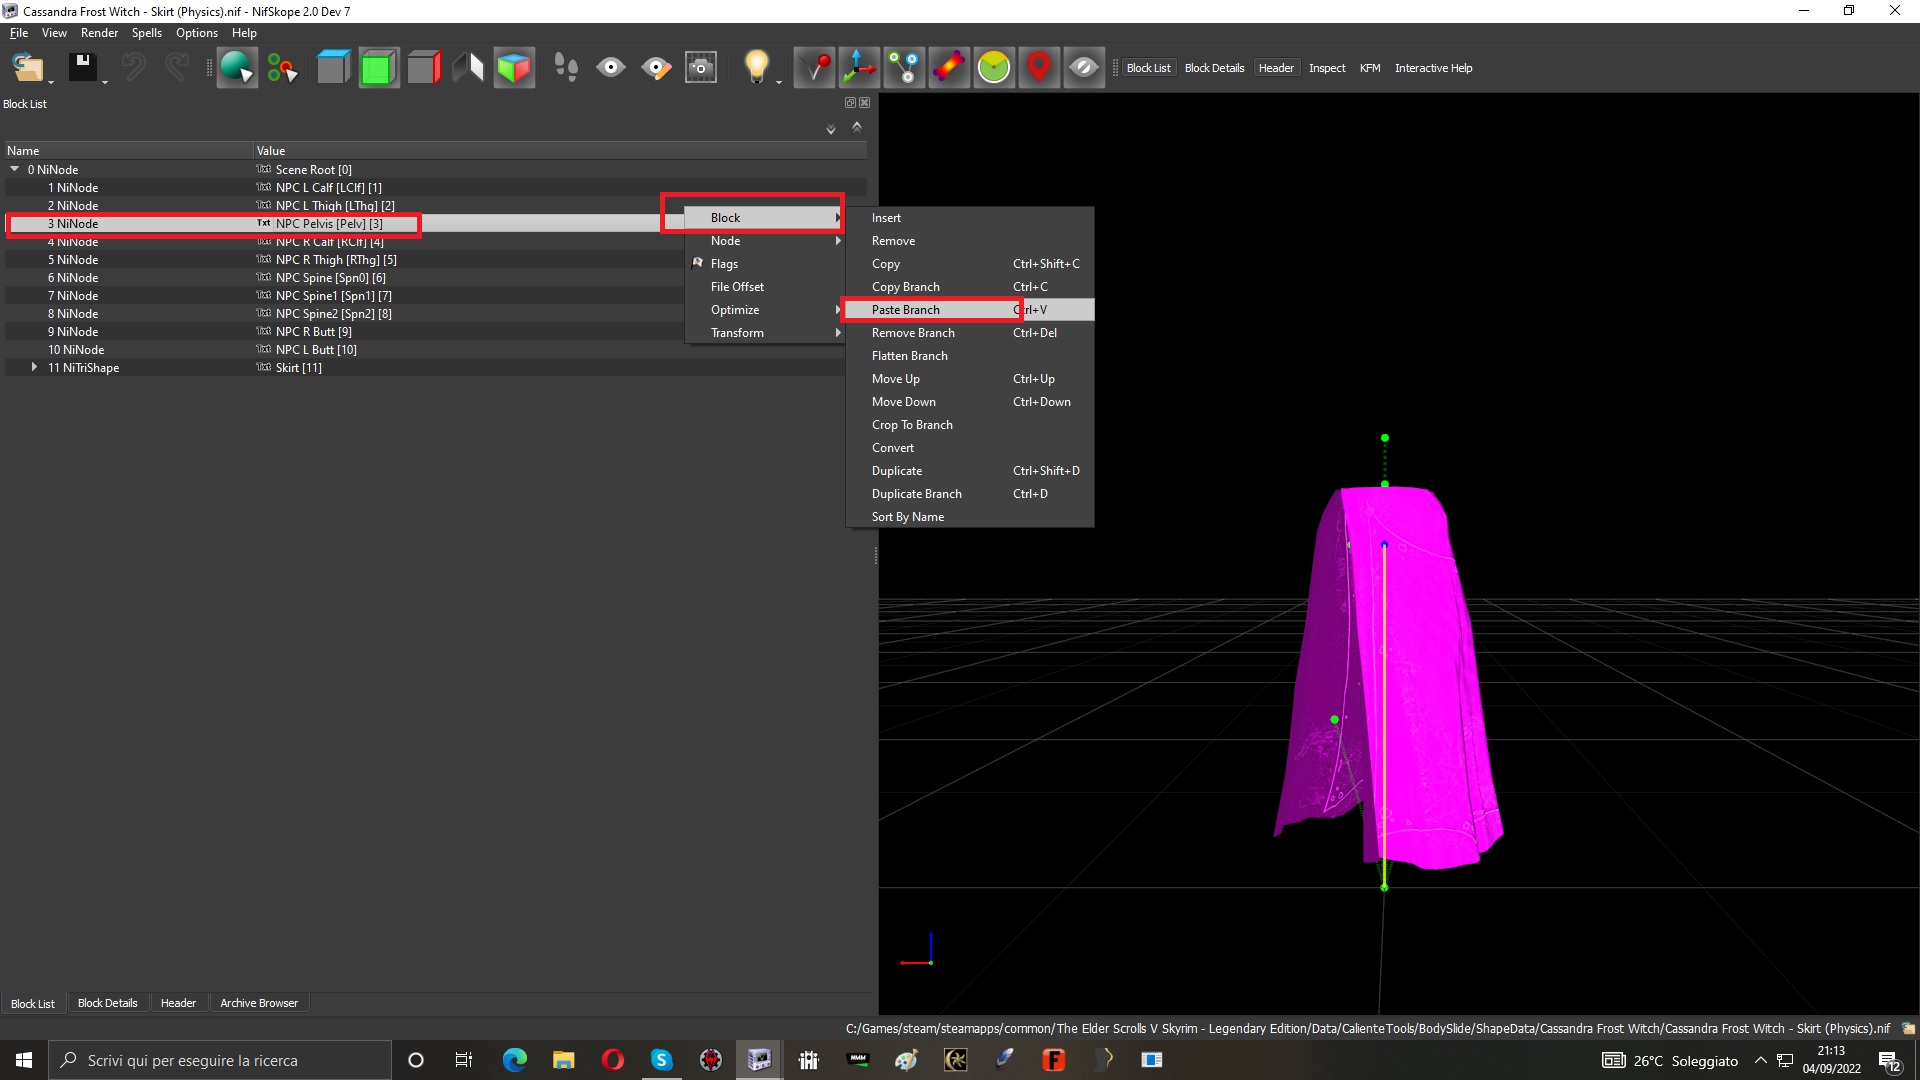Open File Explorer from taskbar

564,1060
